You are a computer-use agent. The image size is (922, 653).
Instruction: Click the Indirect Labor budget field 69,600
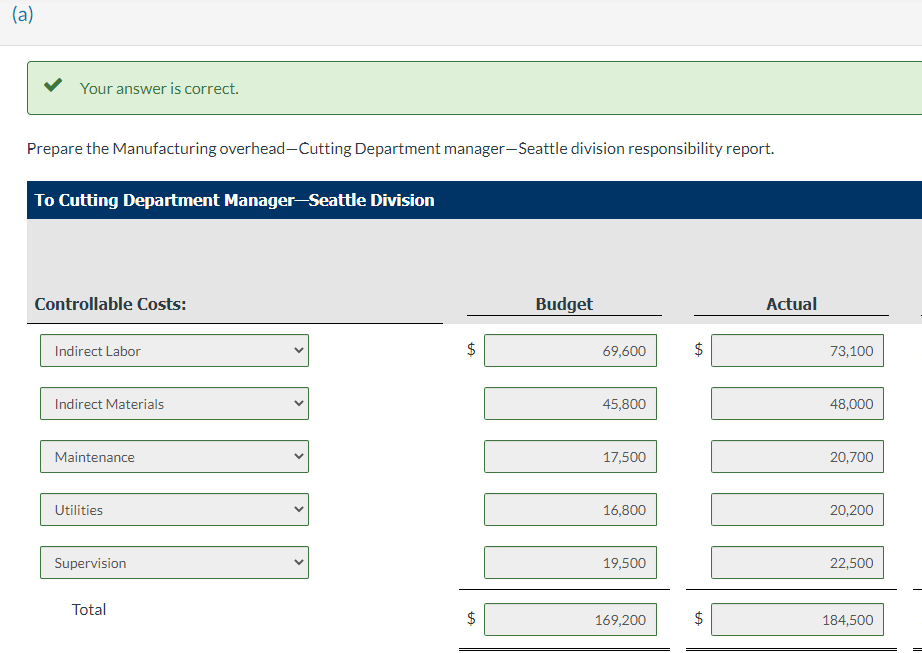570,350
